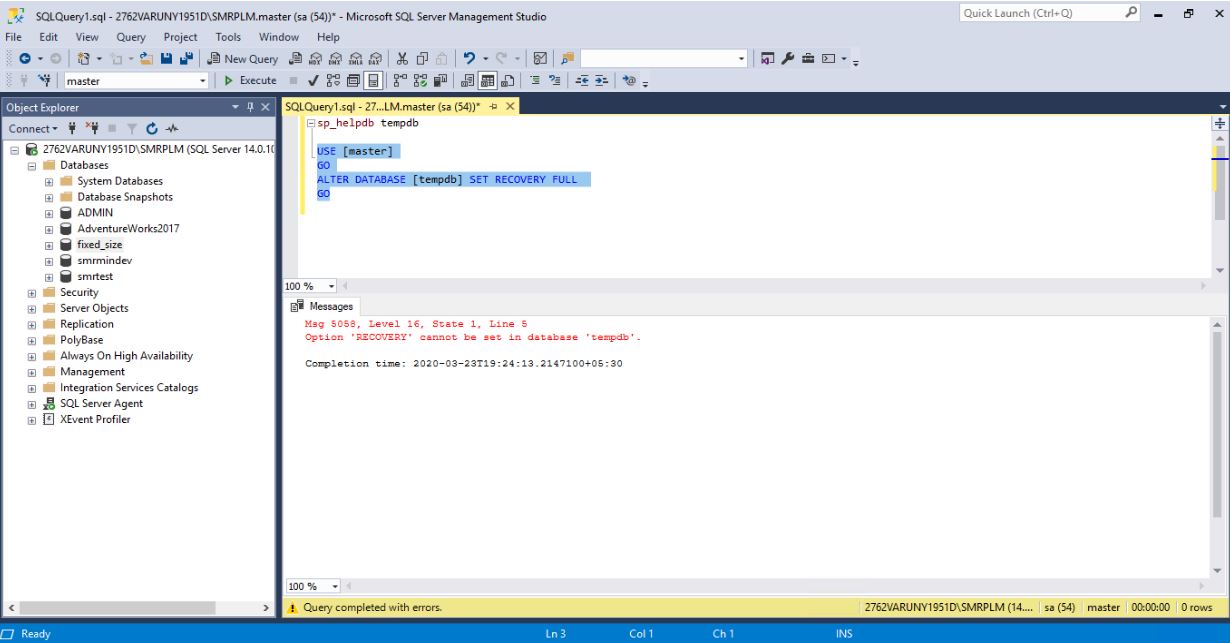Click the Save disk icon in toolbar
Viewport: 1230px width, 643px height.
(x=166, y=59)
